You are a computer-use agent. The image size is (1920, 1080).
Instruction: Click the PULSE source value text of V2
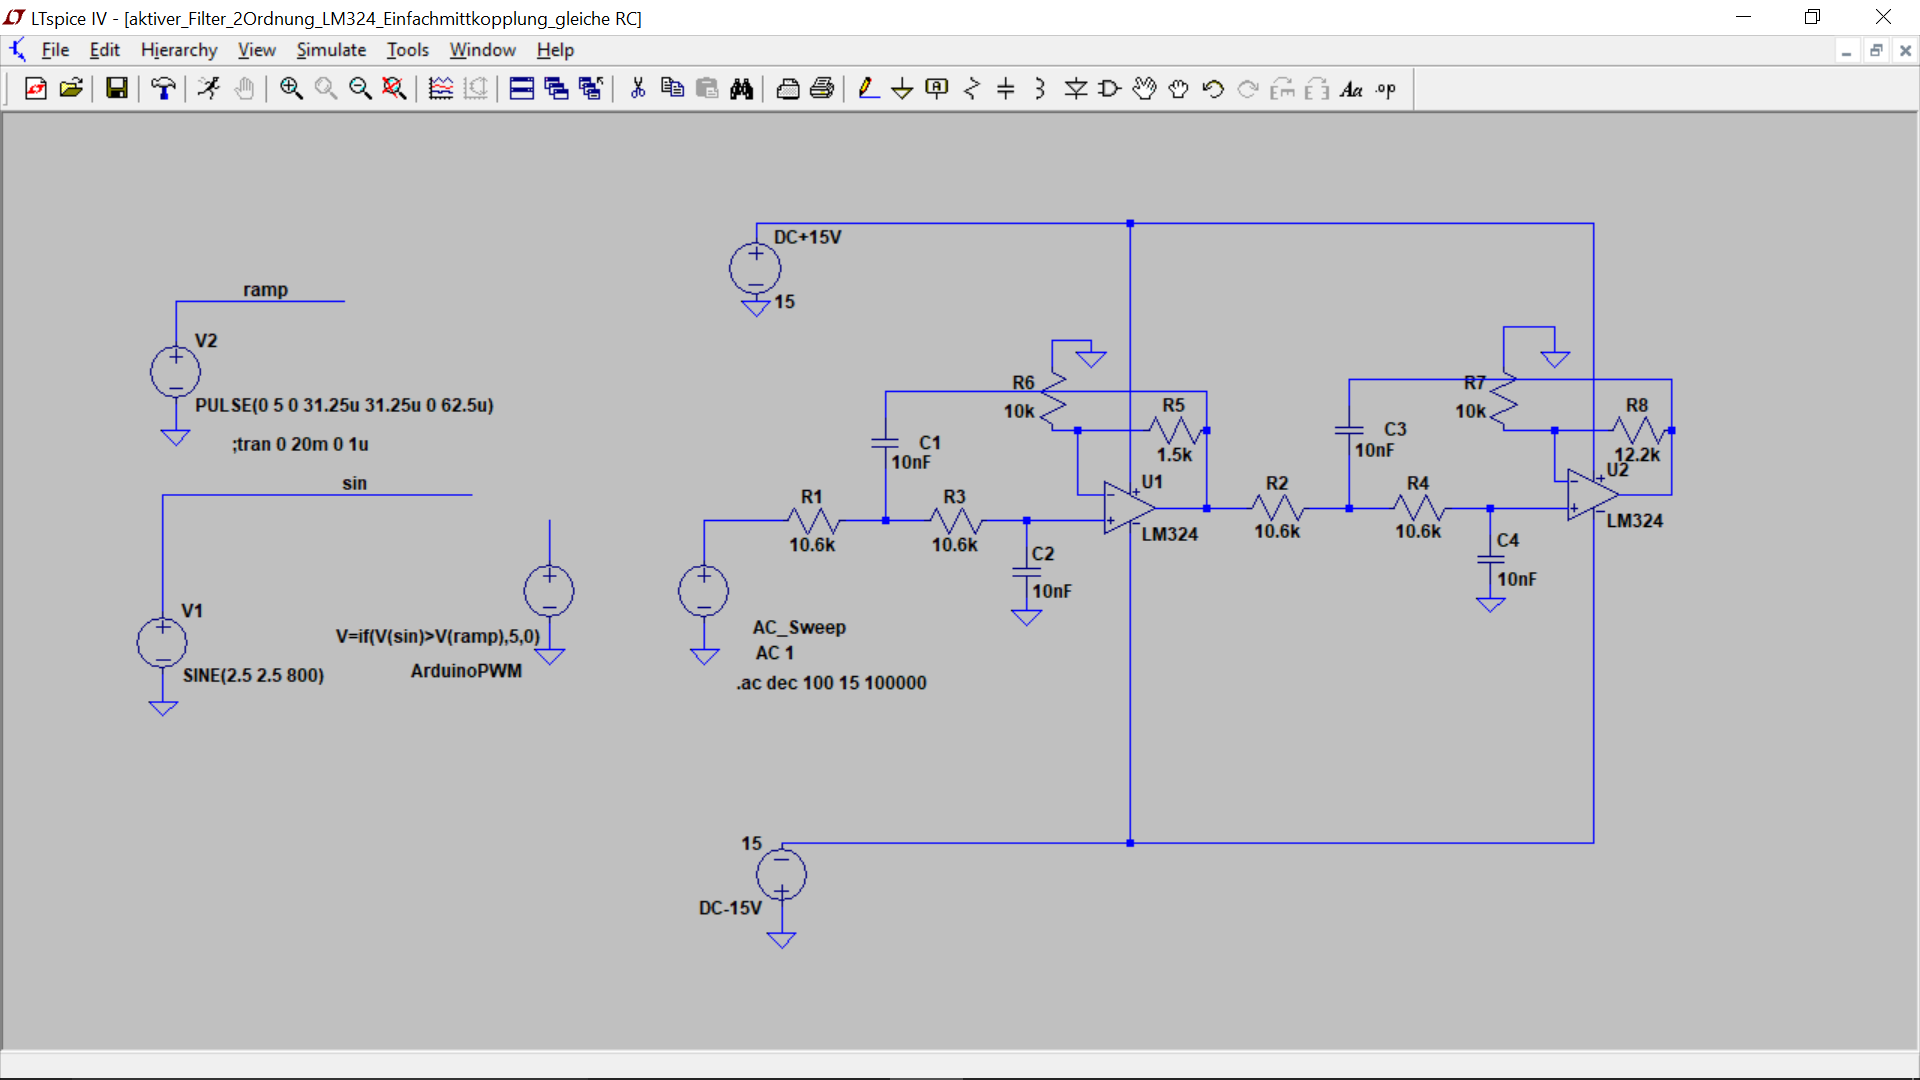coord(344,405)
